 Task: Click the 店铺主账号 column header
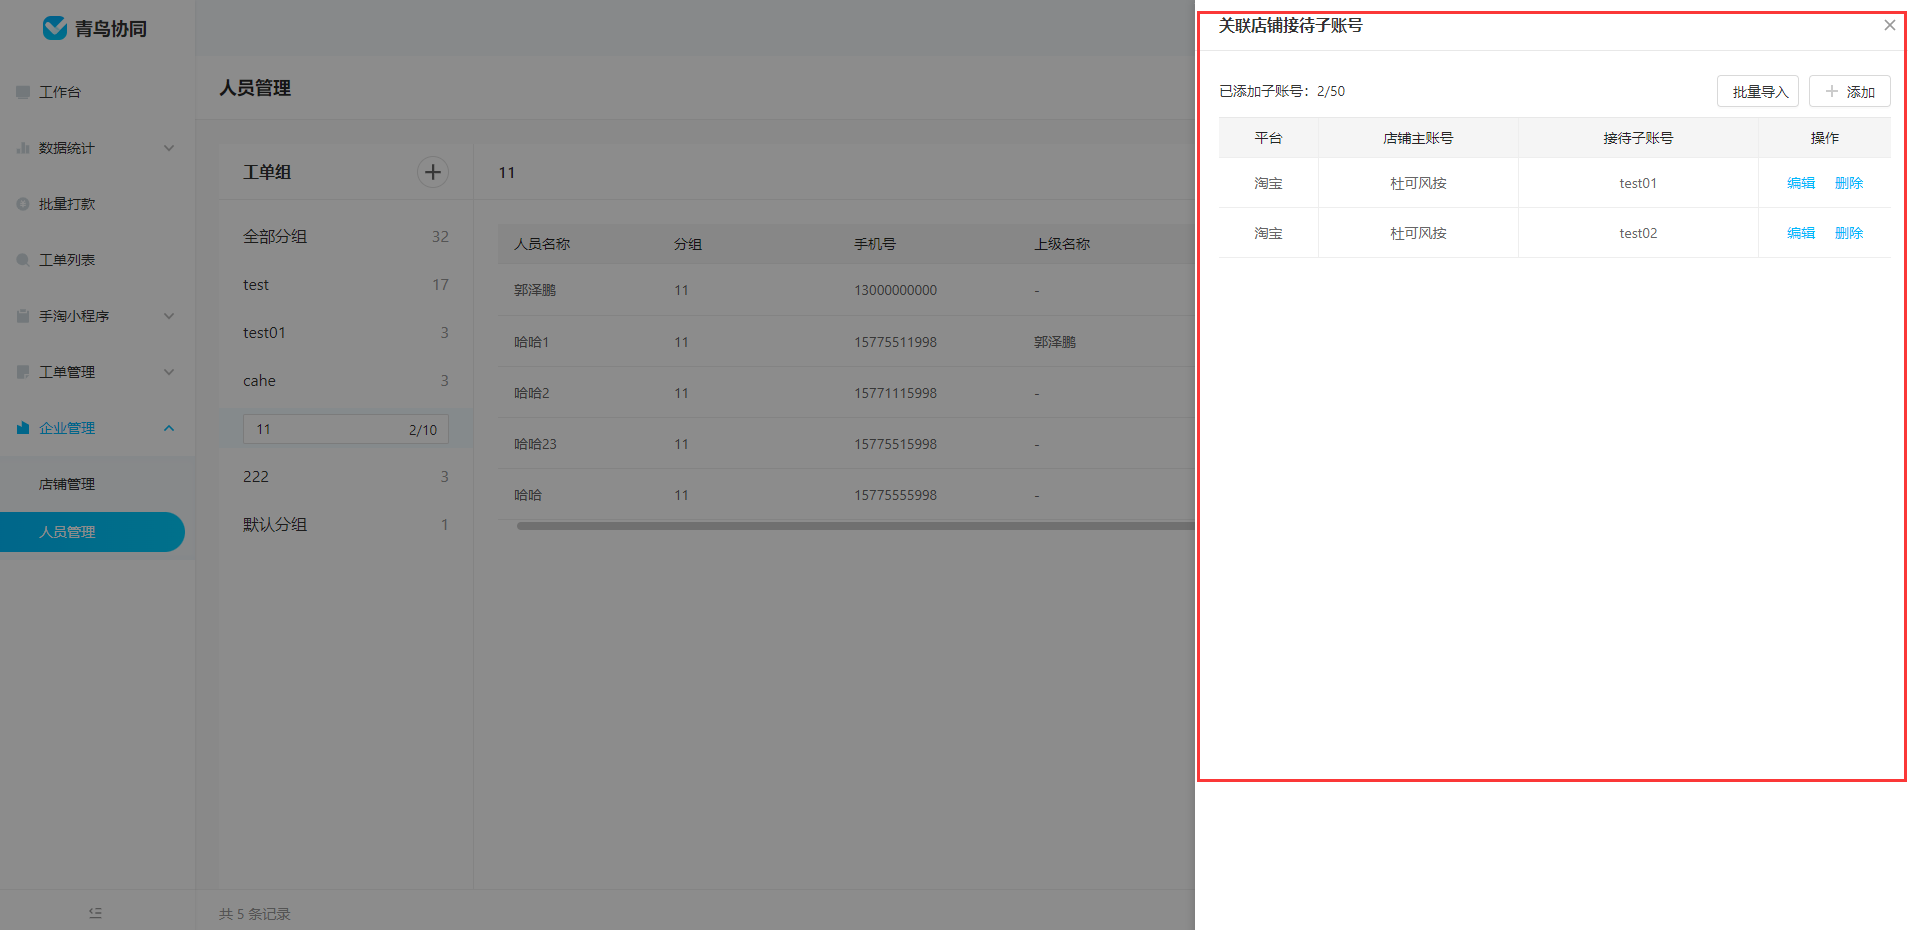click(1418, 138)
